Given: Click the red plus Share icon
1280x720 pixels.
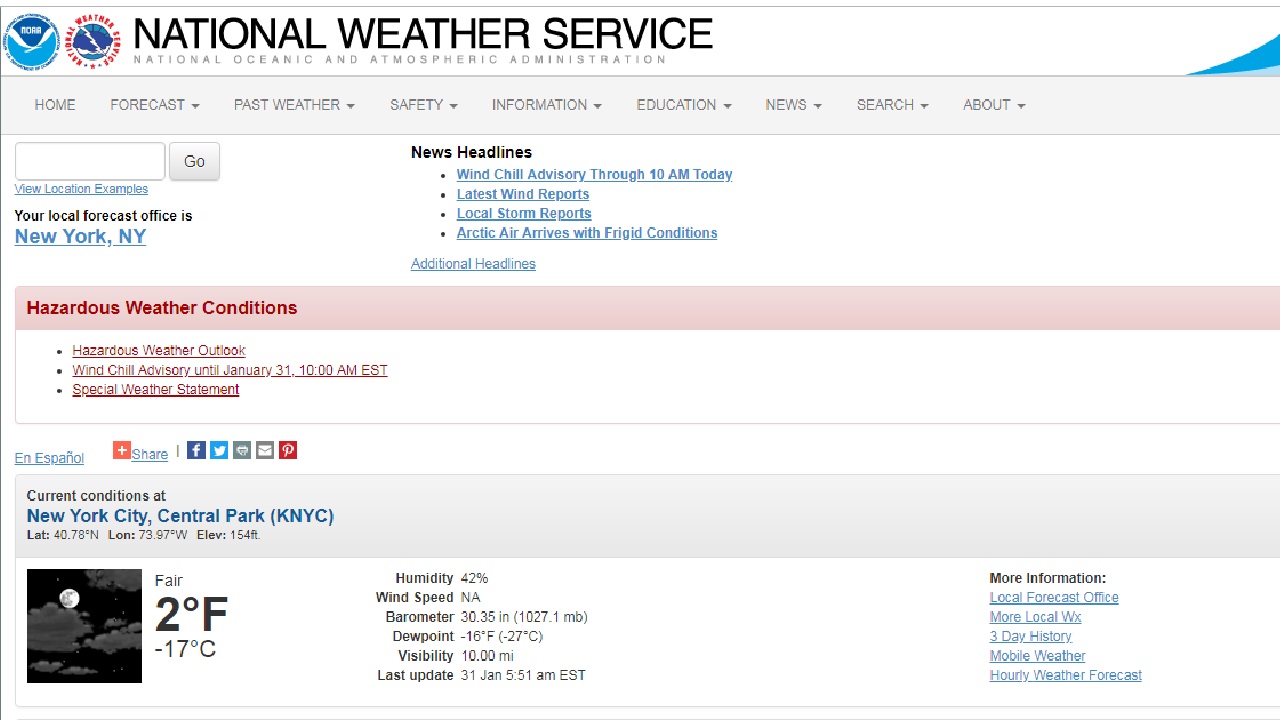Looking at the screenshot, I should click(121, 450).
